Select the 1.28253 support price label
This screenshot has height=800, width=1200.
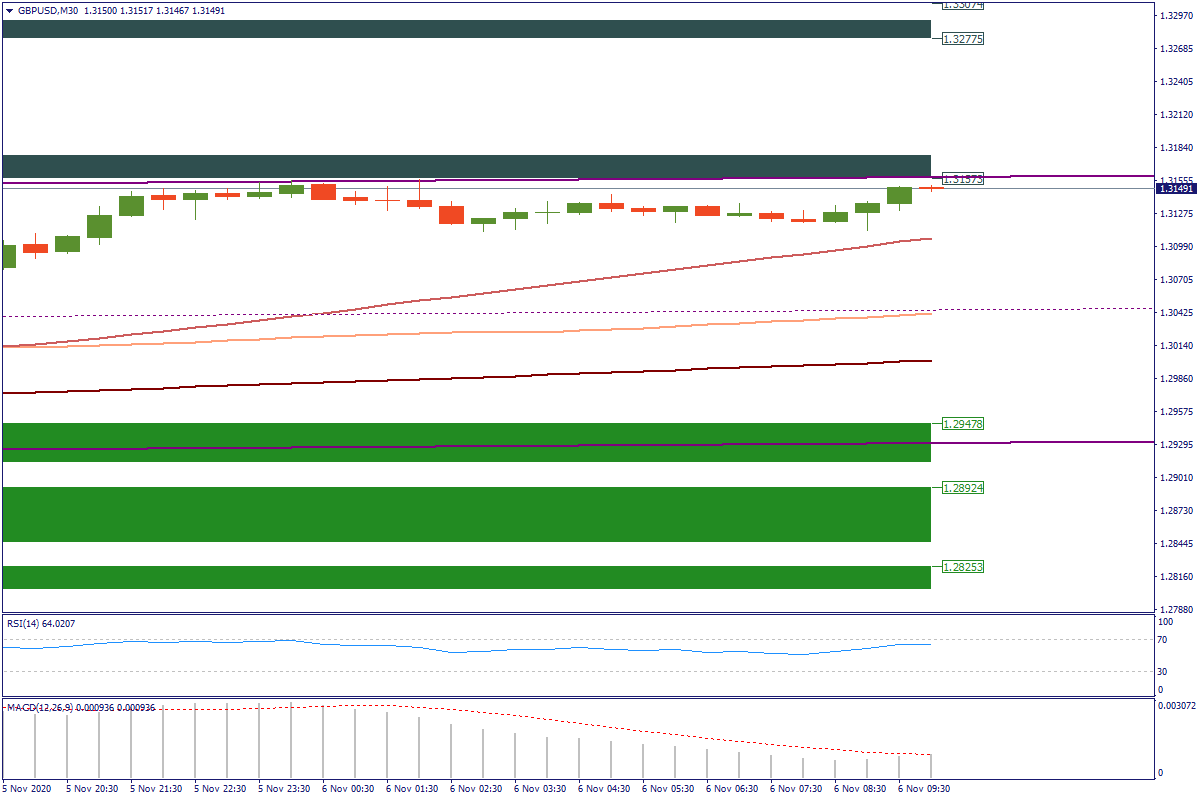(963, 566)
